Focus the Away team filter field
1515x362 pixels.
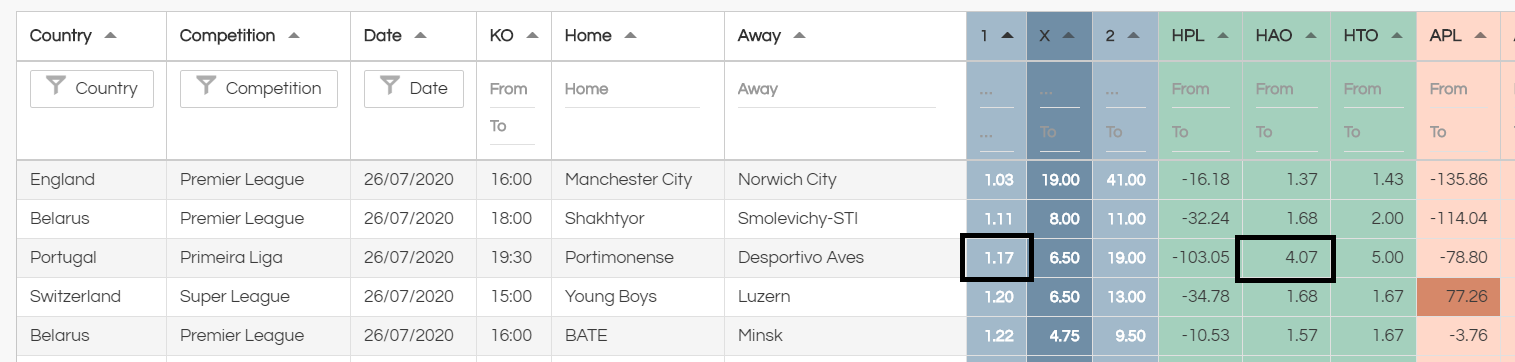(836, 89)
